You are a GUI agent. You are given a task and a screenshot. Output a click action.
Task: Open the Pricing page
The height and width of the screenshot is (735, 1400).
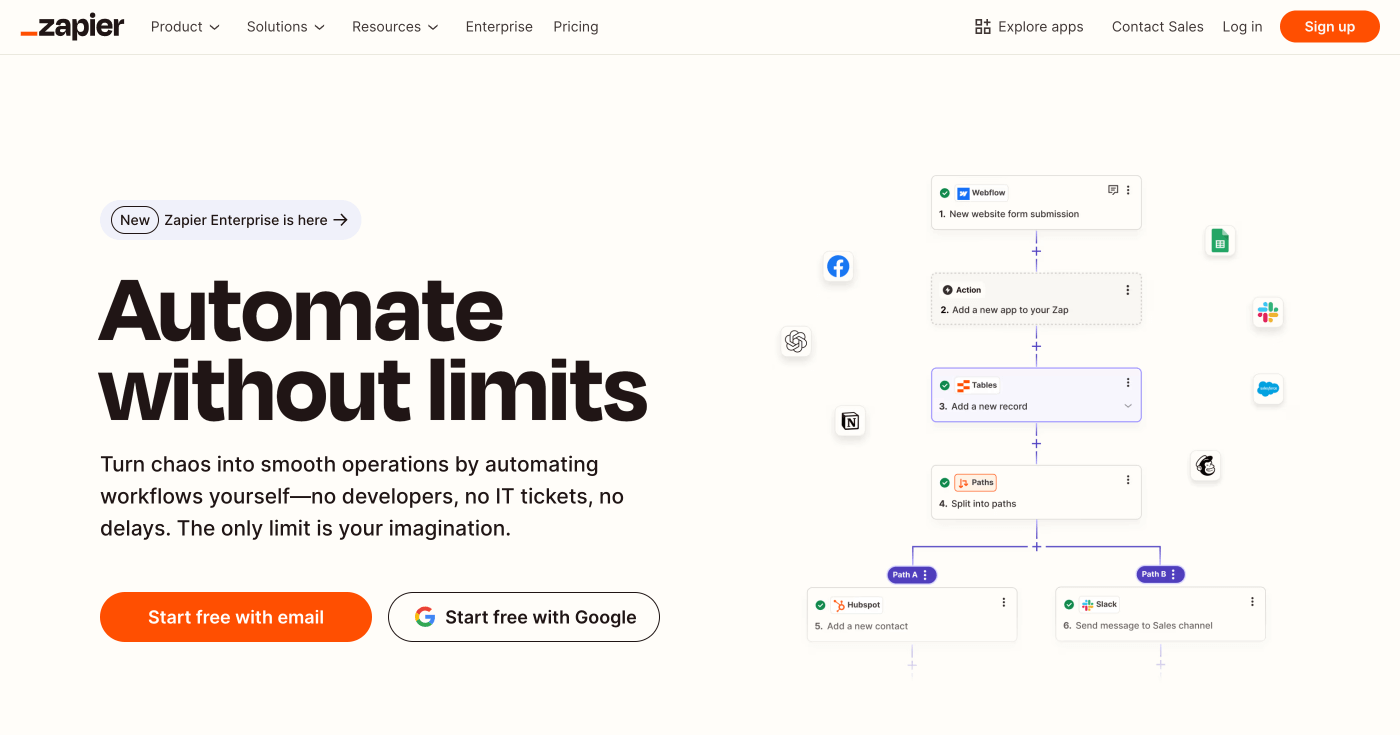576,27
